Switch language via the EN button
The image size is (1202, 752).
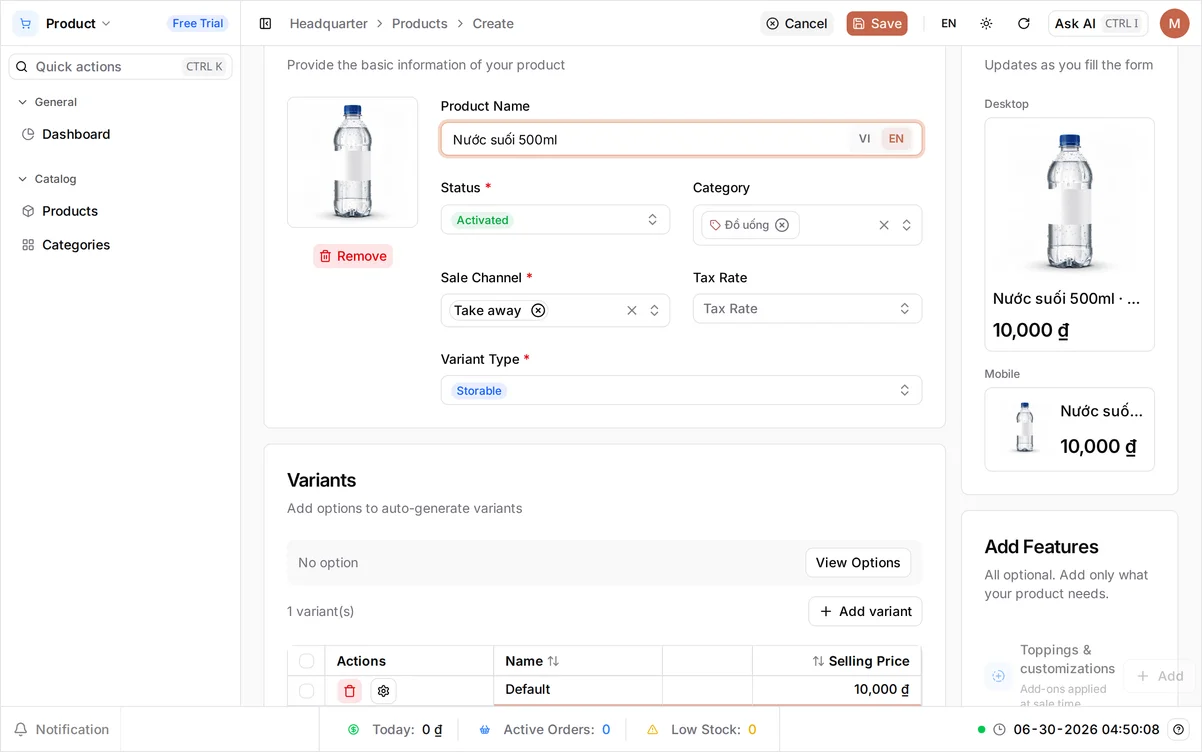[949, 23]
